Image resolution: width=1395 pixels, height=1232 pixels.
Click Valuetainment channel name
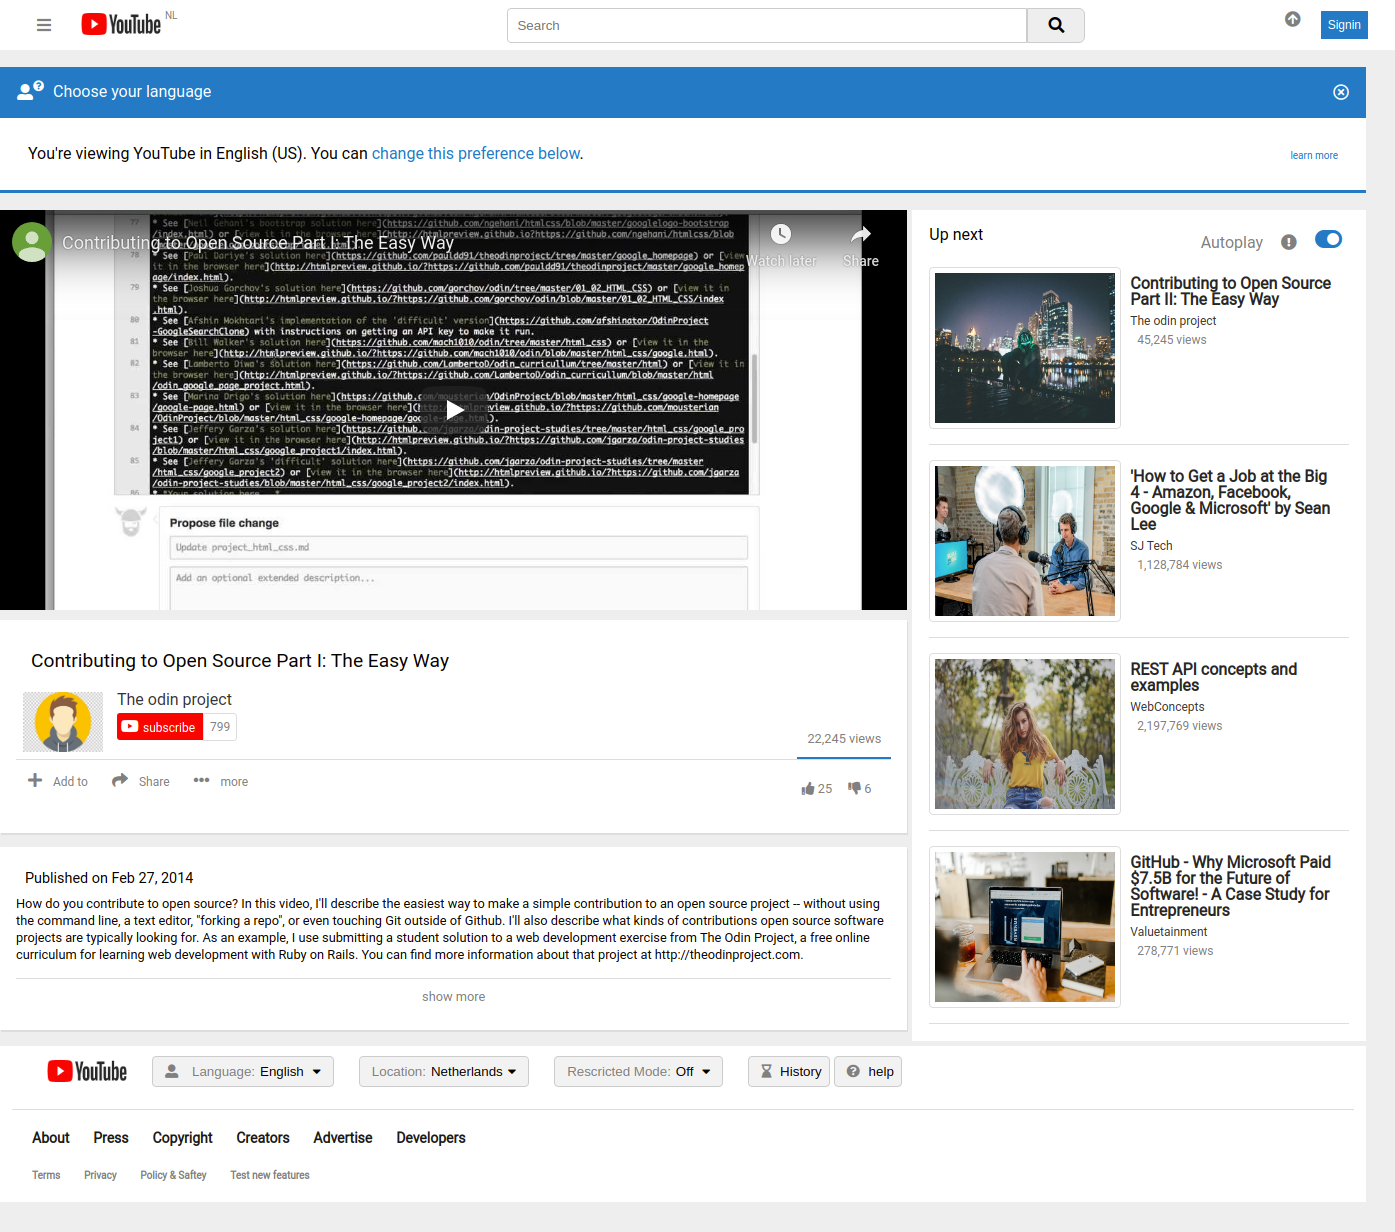tap(1169, 932)
